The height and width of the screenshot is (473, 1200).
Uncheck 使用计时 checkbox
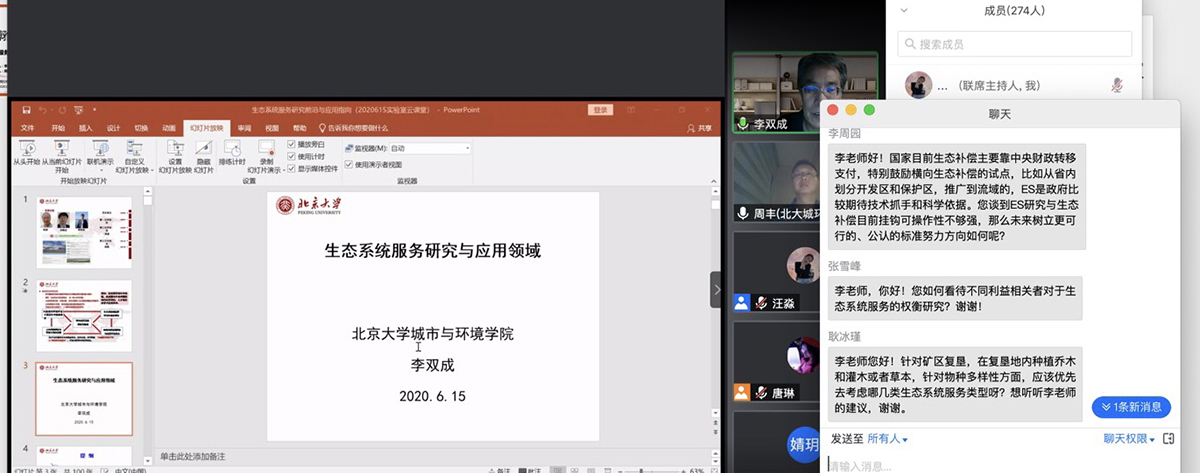pyautogui.click(x=291, y=156)
